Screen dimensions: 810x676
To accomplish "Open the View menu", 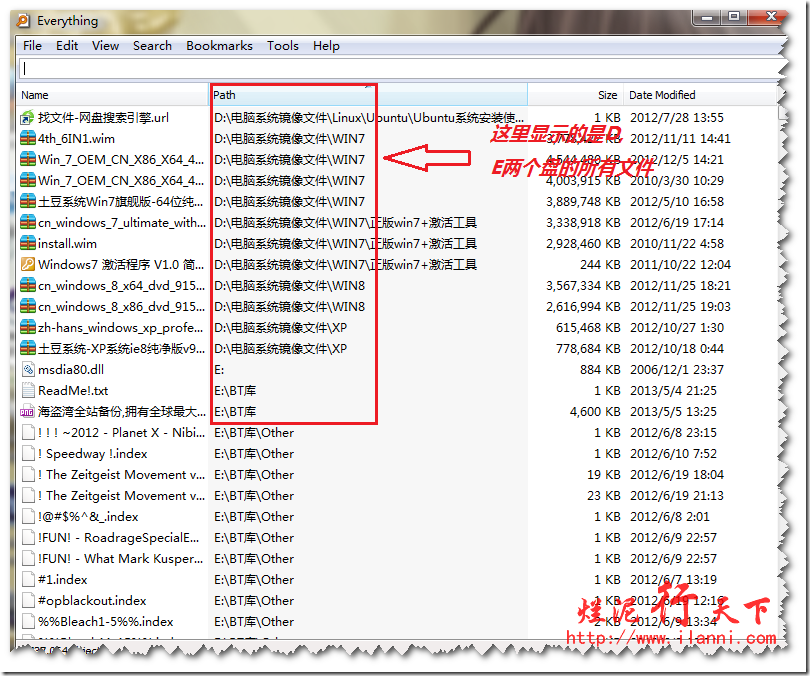I will pyautogui.click(x=105, y=46).
